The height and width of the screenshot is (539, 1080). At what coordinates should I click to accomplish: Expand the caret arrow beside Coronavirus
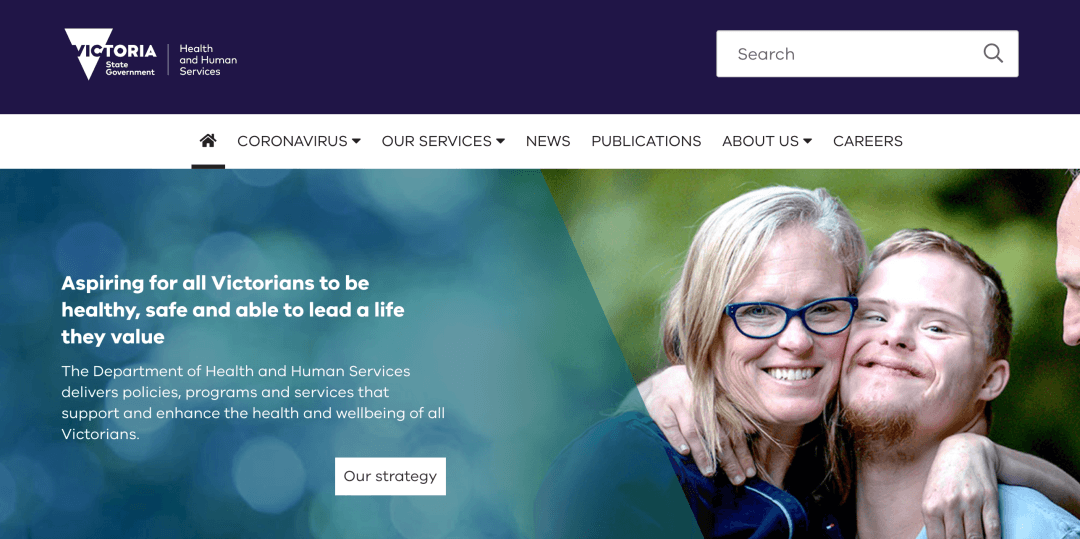click(x=356, y=141)
